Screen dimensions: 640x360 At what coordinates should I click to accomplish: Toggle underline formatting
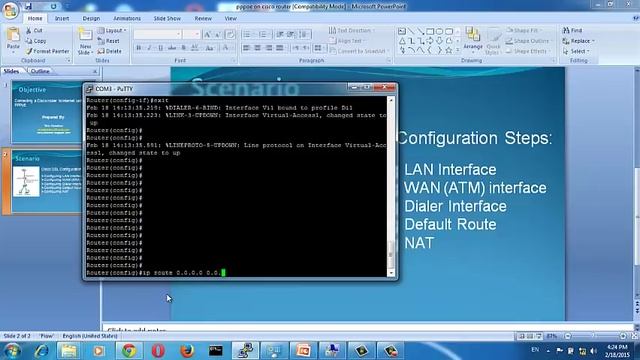pyautogui.click(x=160, y=48)
